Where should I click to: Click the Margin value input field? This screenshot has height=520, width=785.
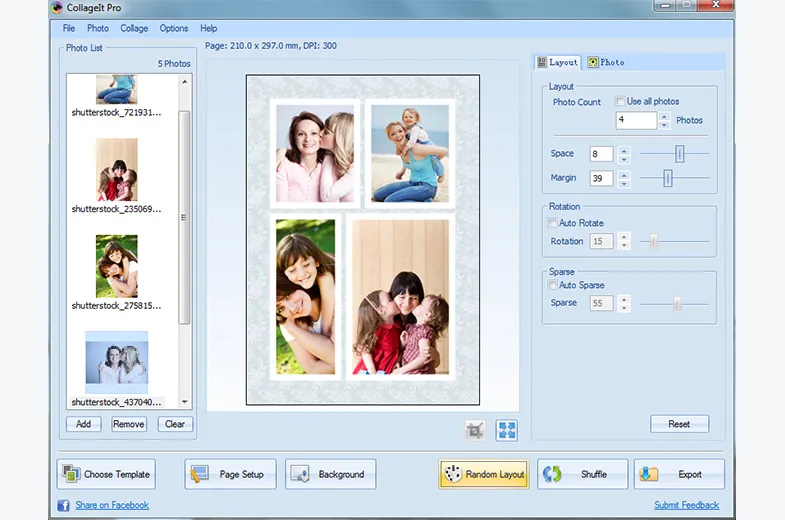click(x=601, y=178)
